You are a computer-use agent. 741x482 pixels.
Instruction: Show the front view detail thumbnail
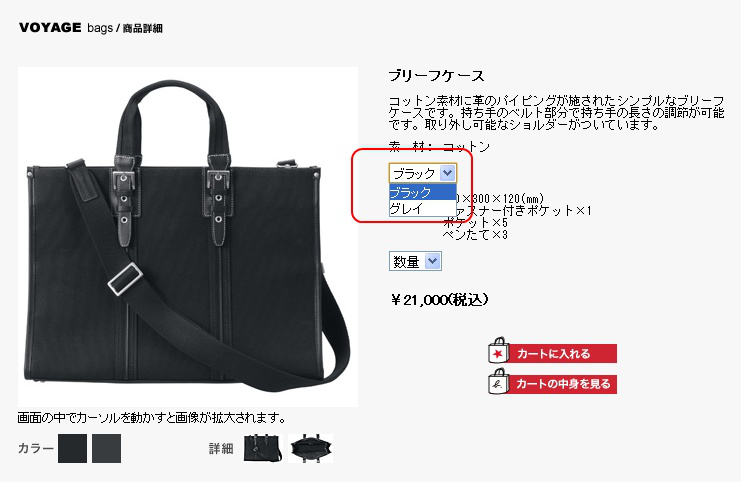[263, 448]
